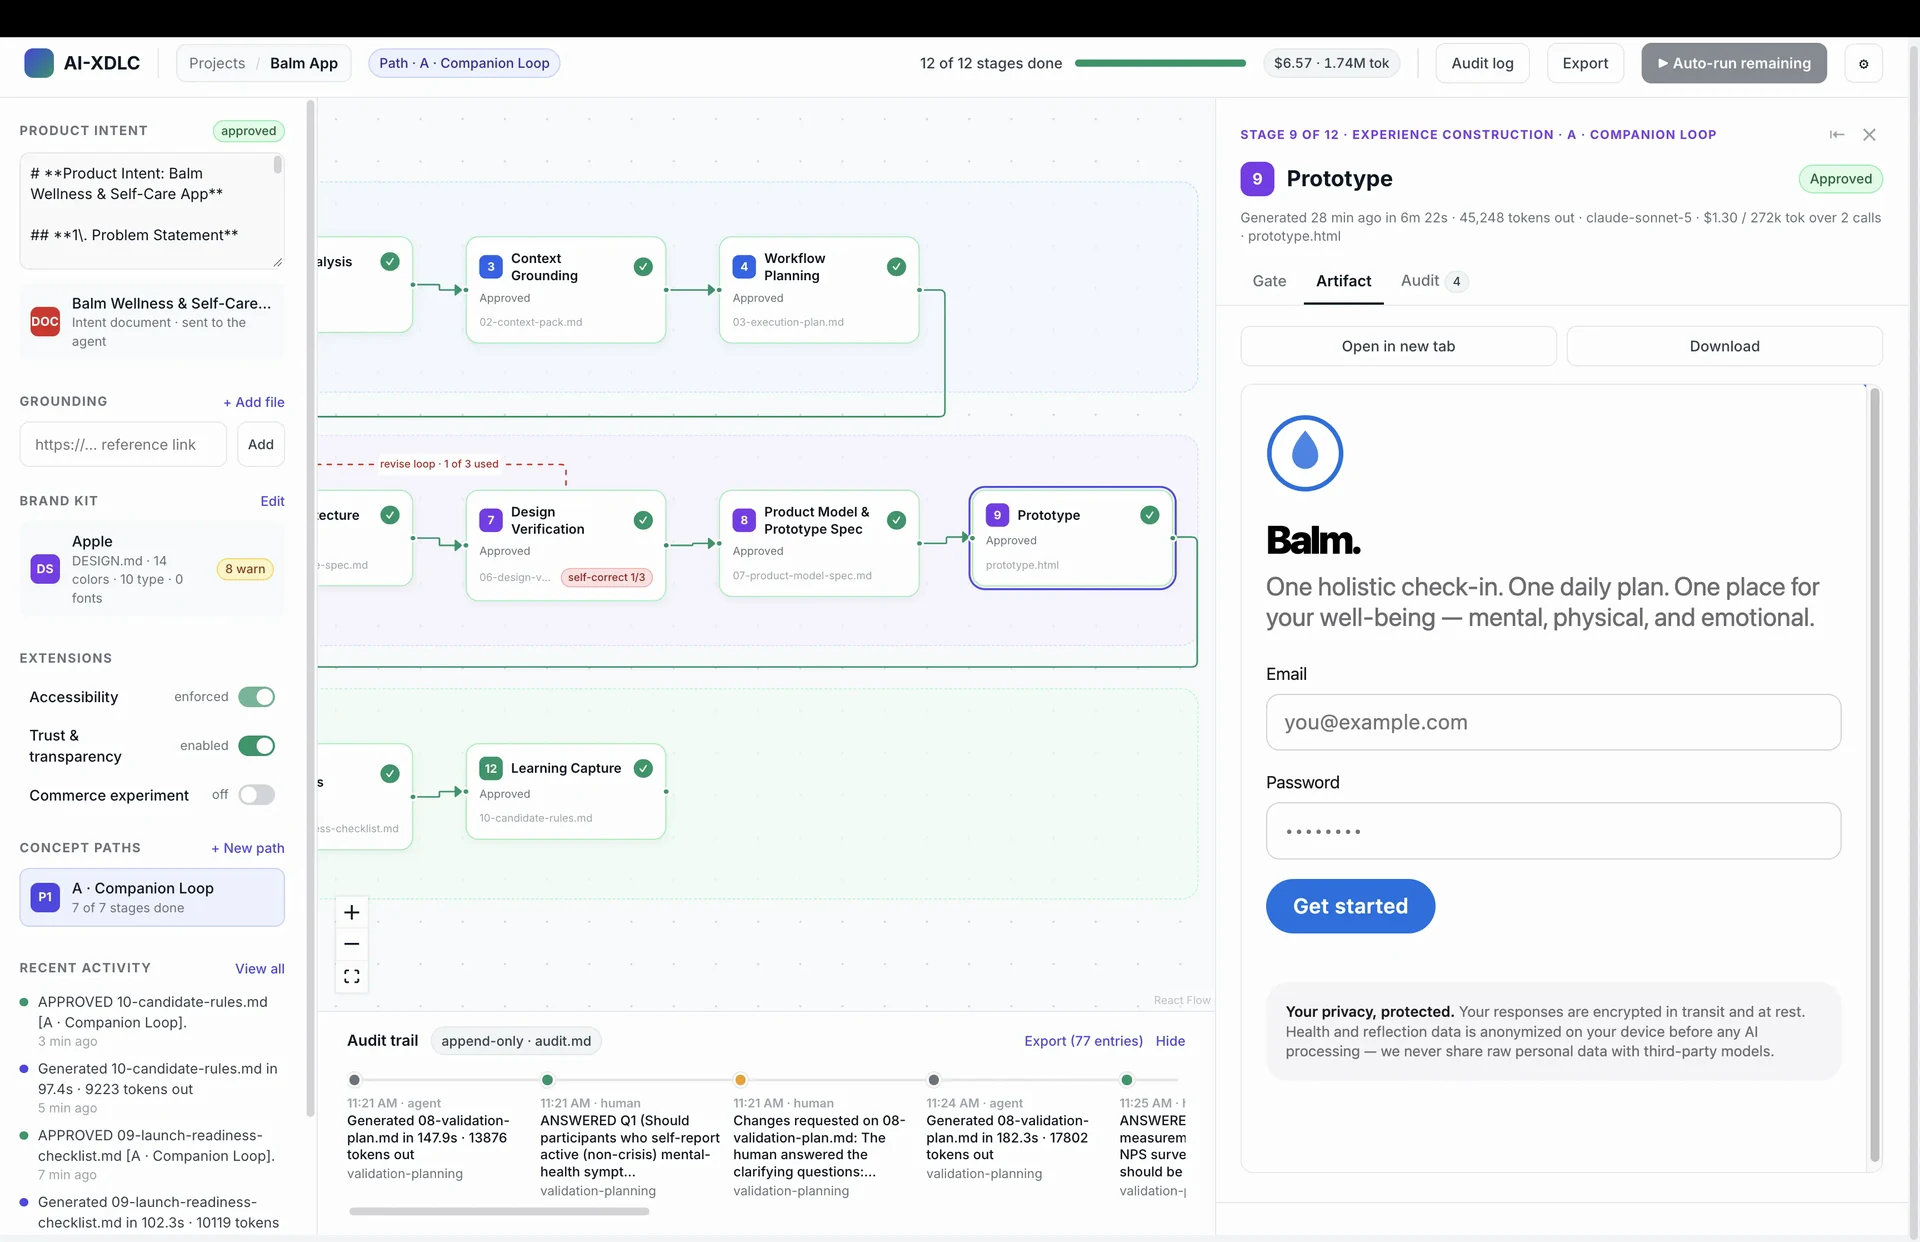Start Auto-run remaining

click(x=1734, y=63)
